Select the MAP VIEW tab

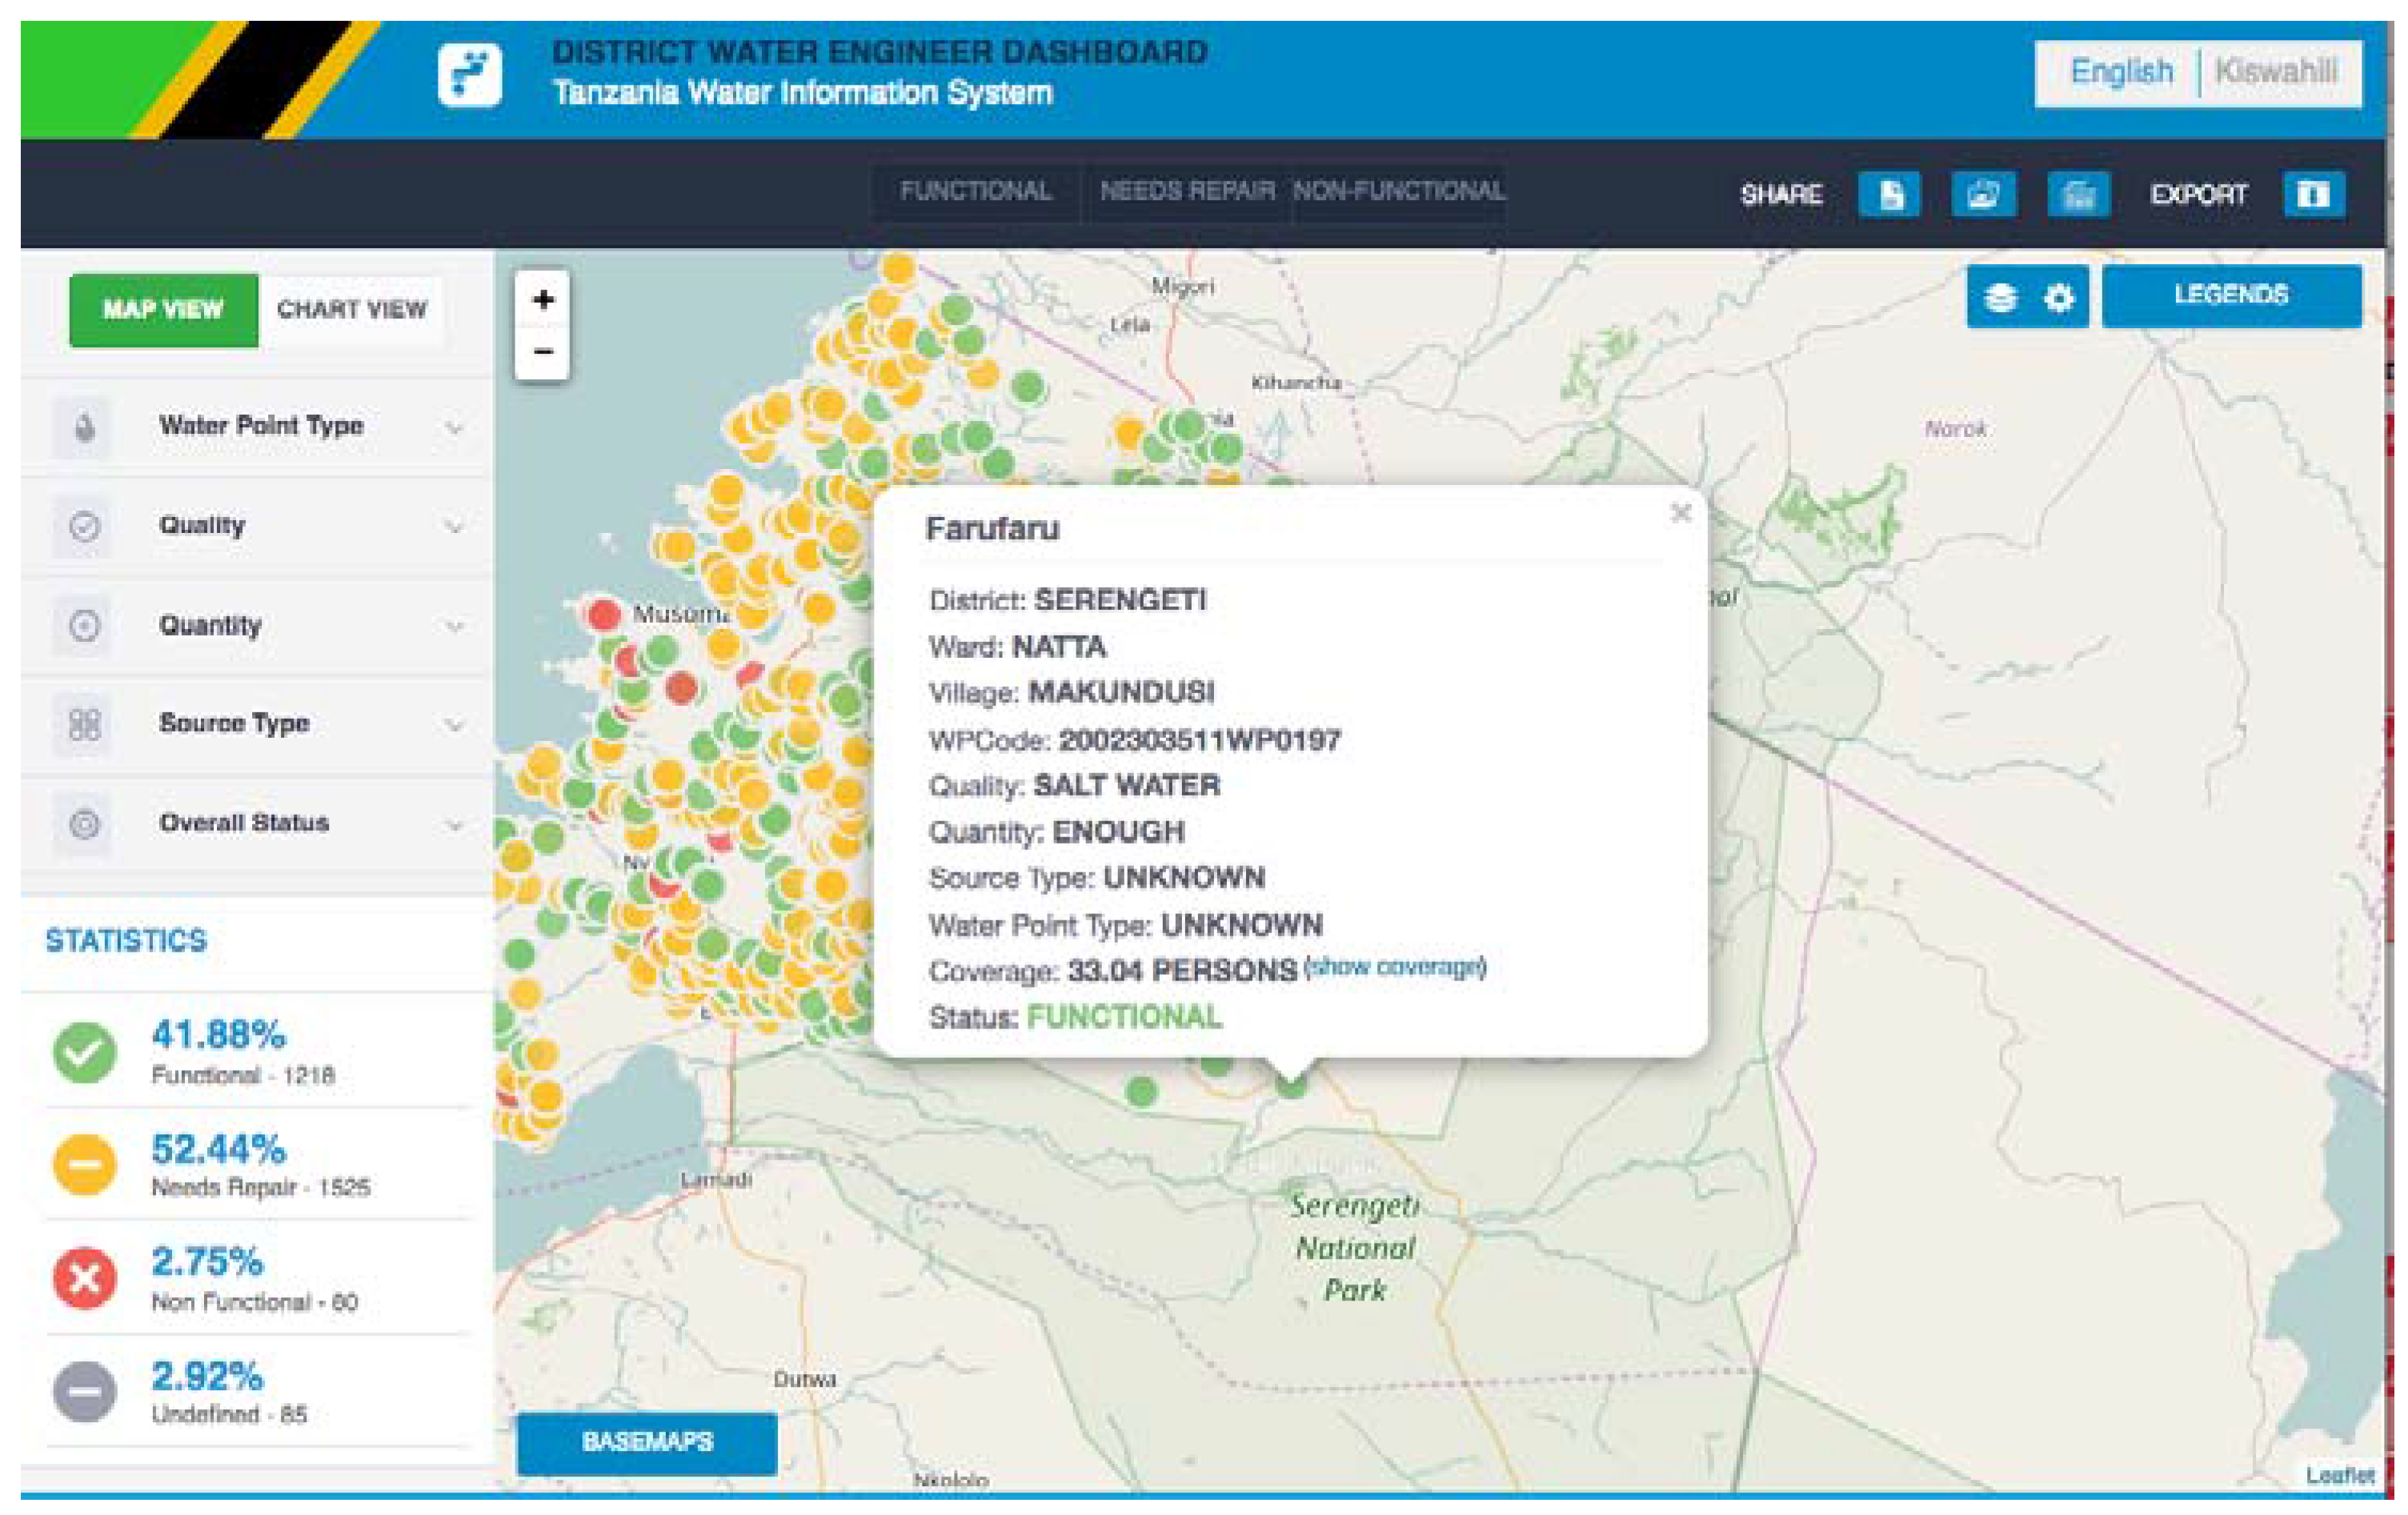point(163,310)
